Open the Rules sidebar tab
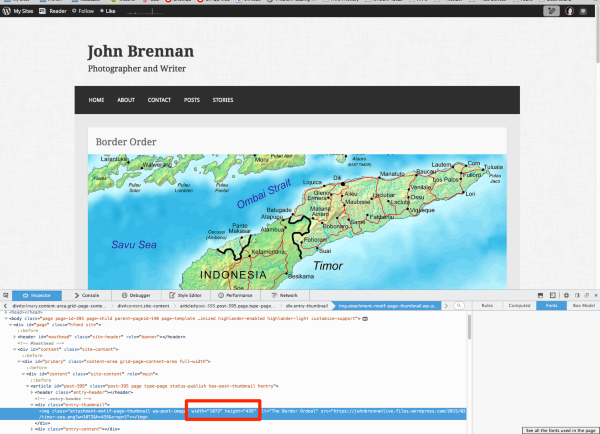 (x=487, y=305)
